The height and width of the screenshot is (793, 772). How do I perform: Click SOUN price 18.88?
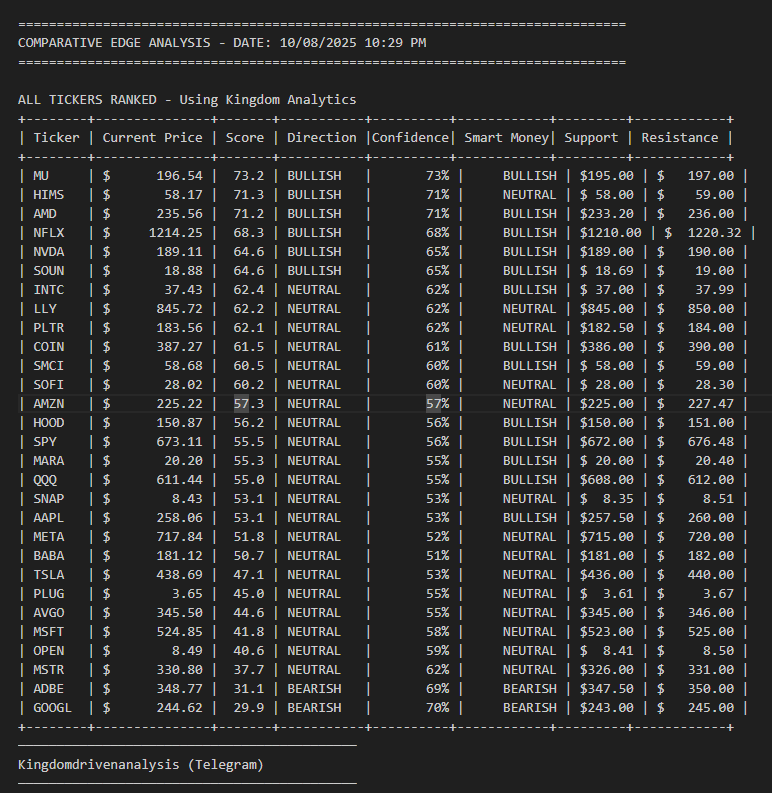point(183,271)
